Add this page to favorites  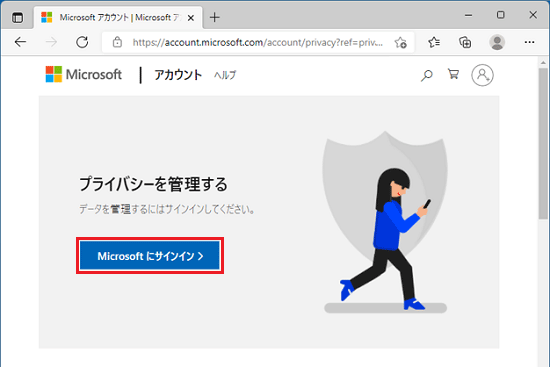pyautogui.click(x=400, y=42)
